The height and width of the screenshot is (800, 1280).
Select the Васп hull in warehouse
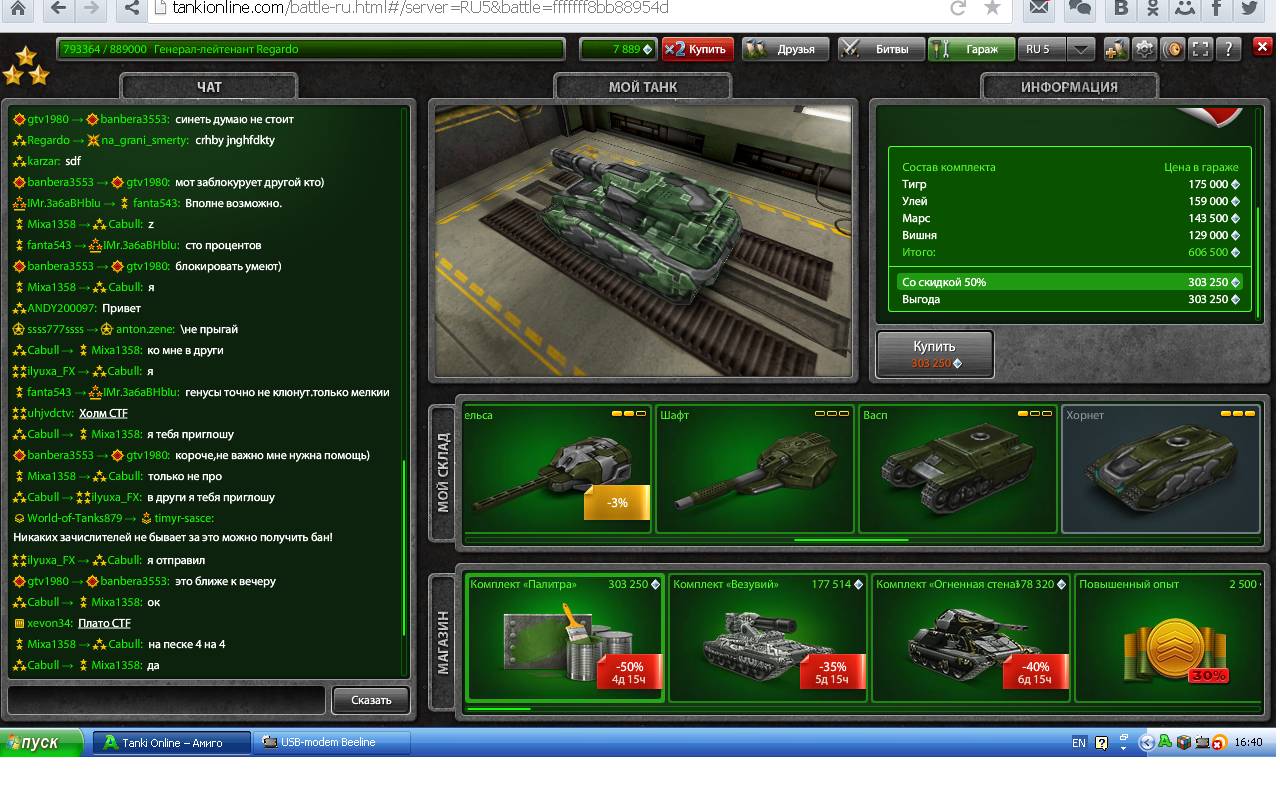click(x=958, y=469)
